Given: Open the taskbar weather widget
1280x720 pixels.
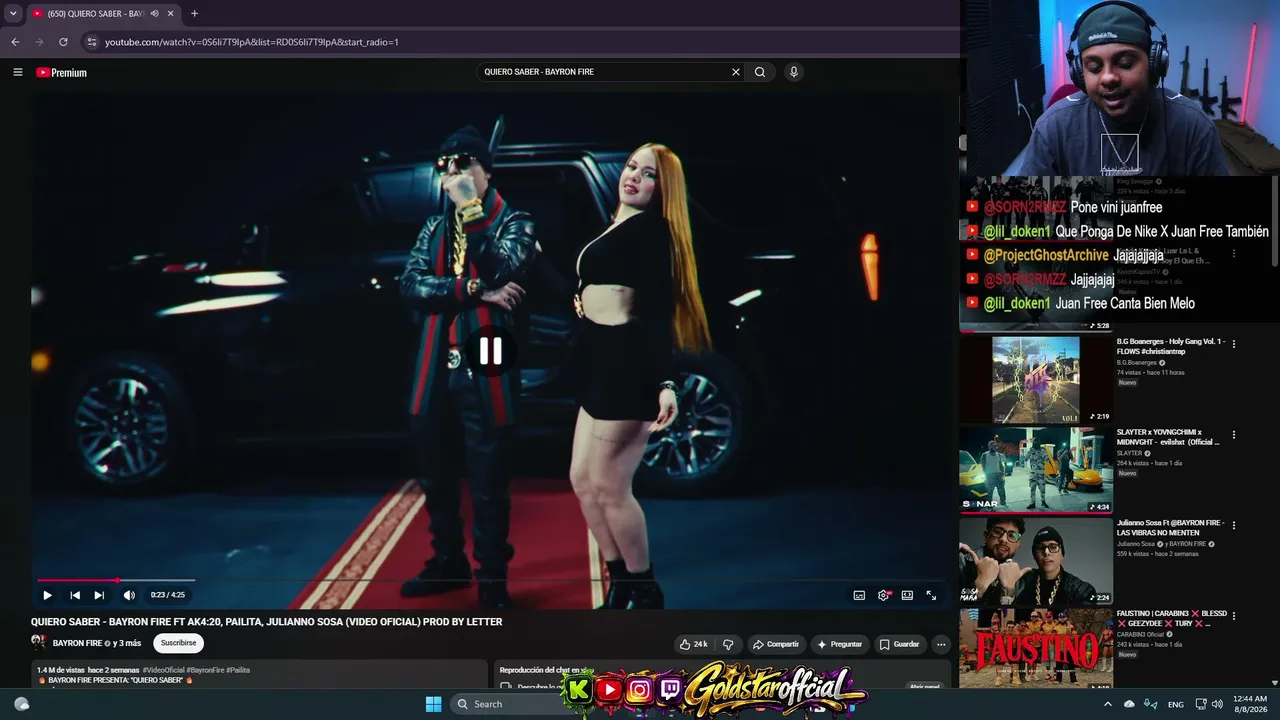Looking at the screenshot, I should click(x=21, y=704).
